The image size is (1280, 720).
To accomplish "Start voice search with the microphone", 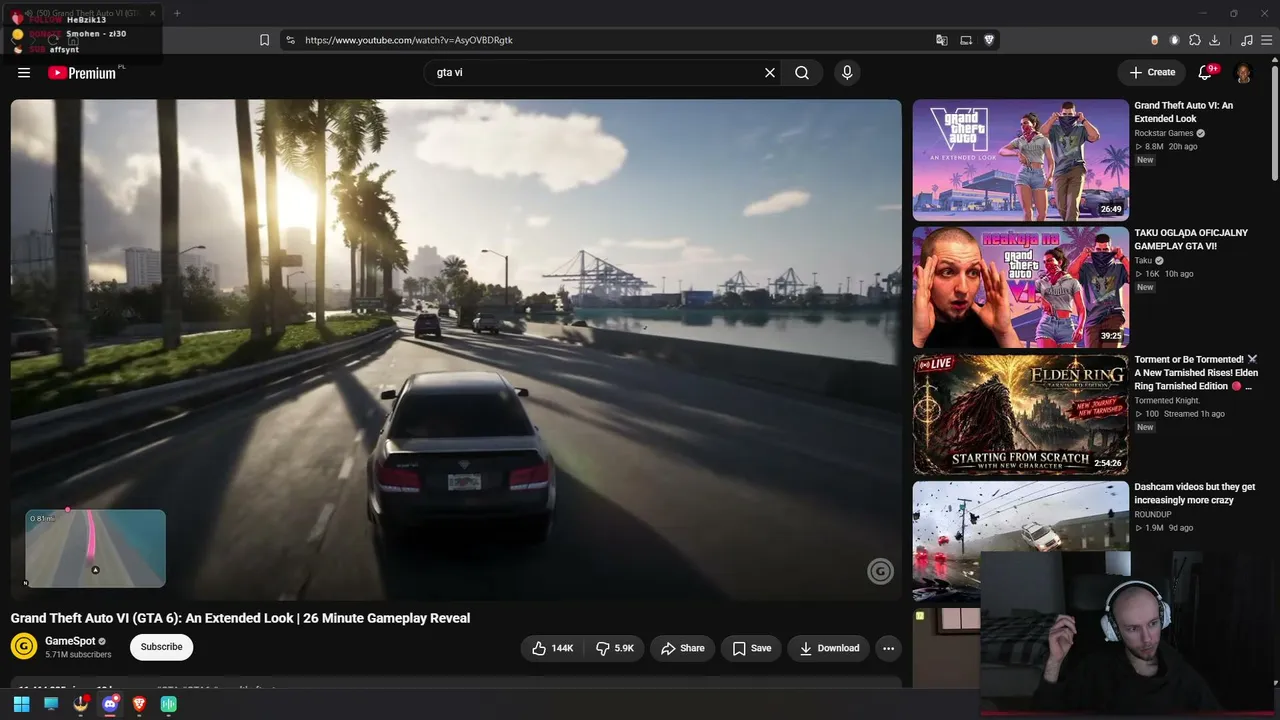I will 847,72.
